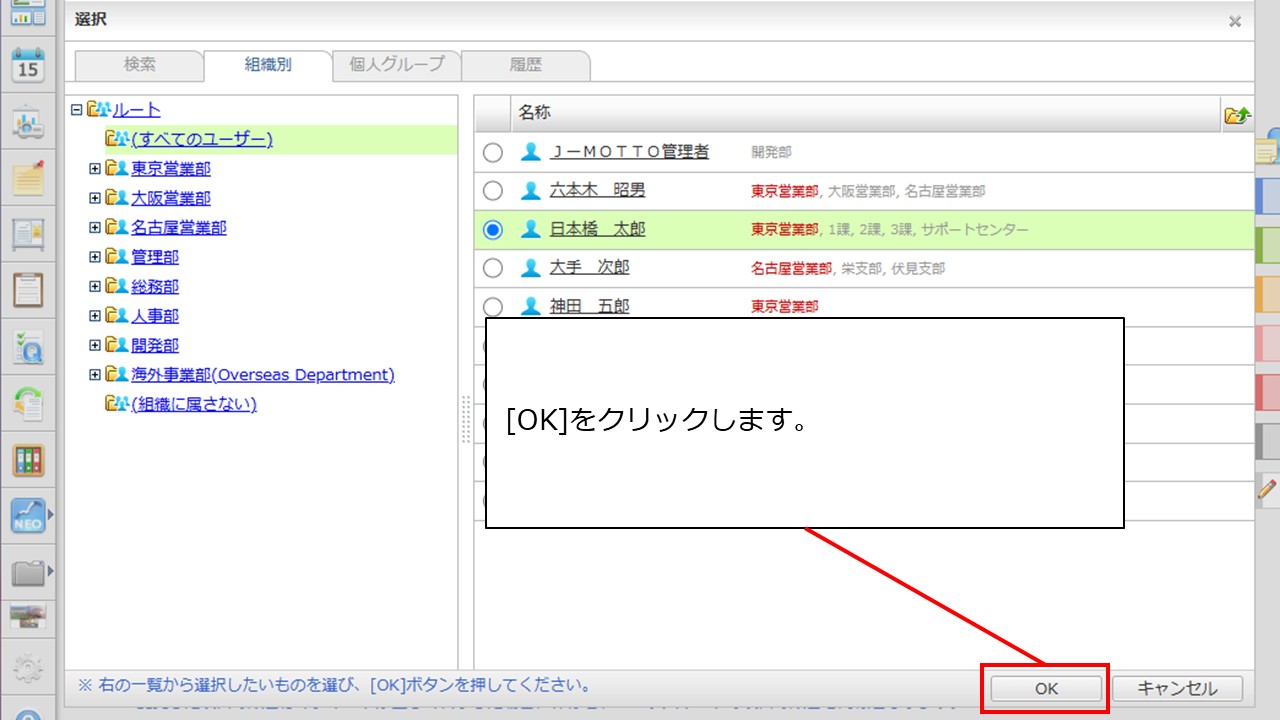Viewport: 1280px width, 720px height.
Task: Expand the 東京営業部 tree node
Action: coord(95,169)
